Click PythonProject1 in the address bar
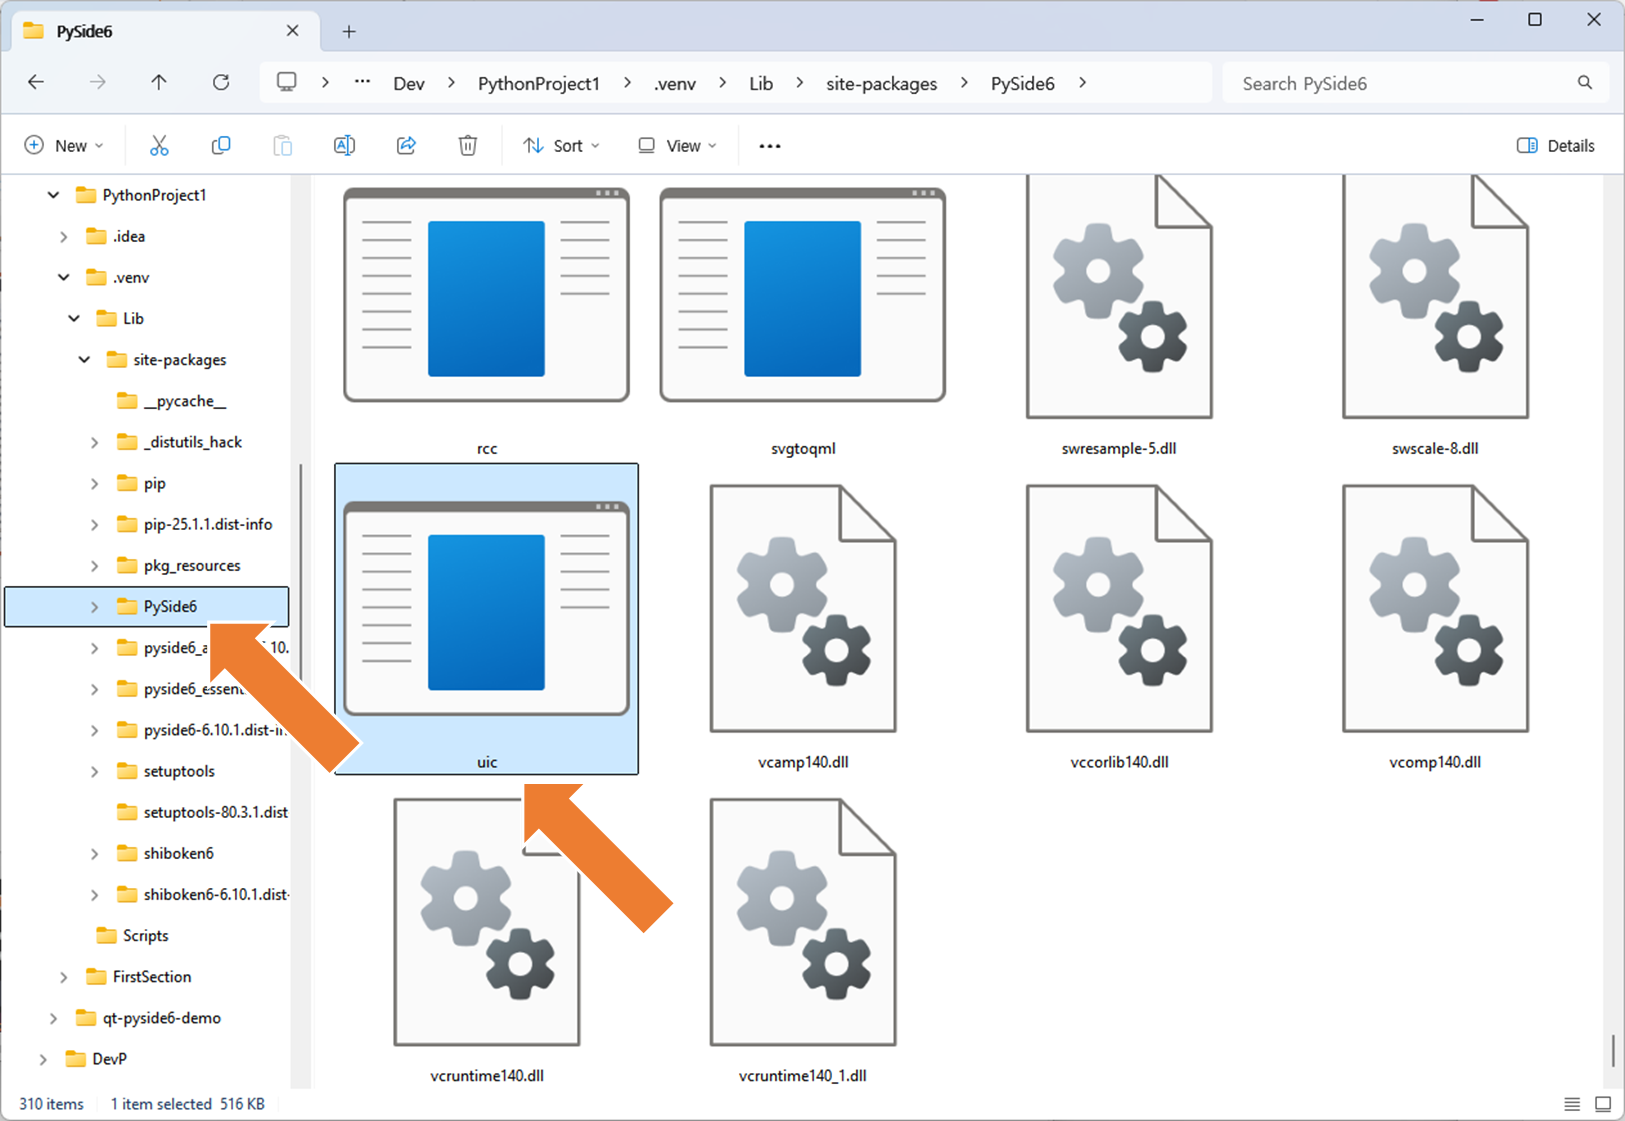This screenshot has width=1625, height=1121. [539, 83]
